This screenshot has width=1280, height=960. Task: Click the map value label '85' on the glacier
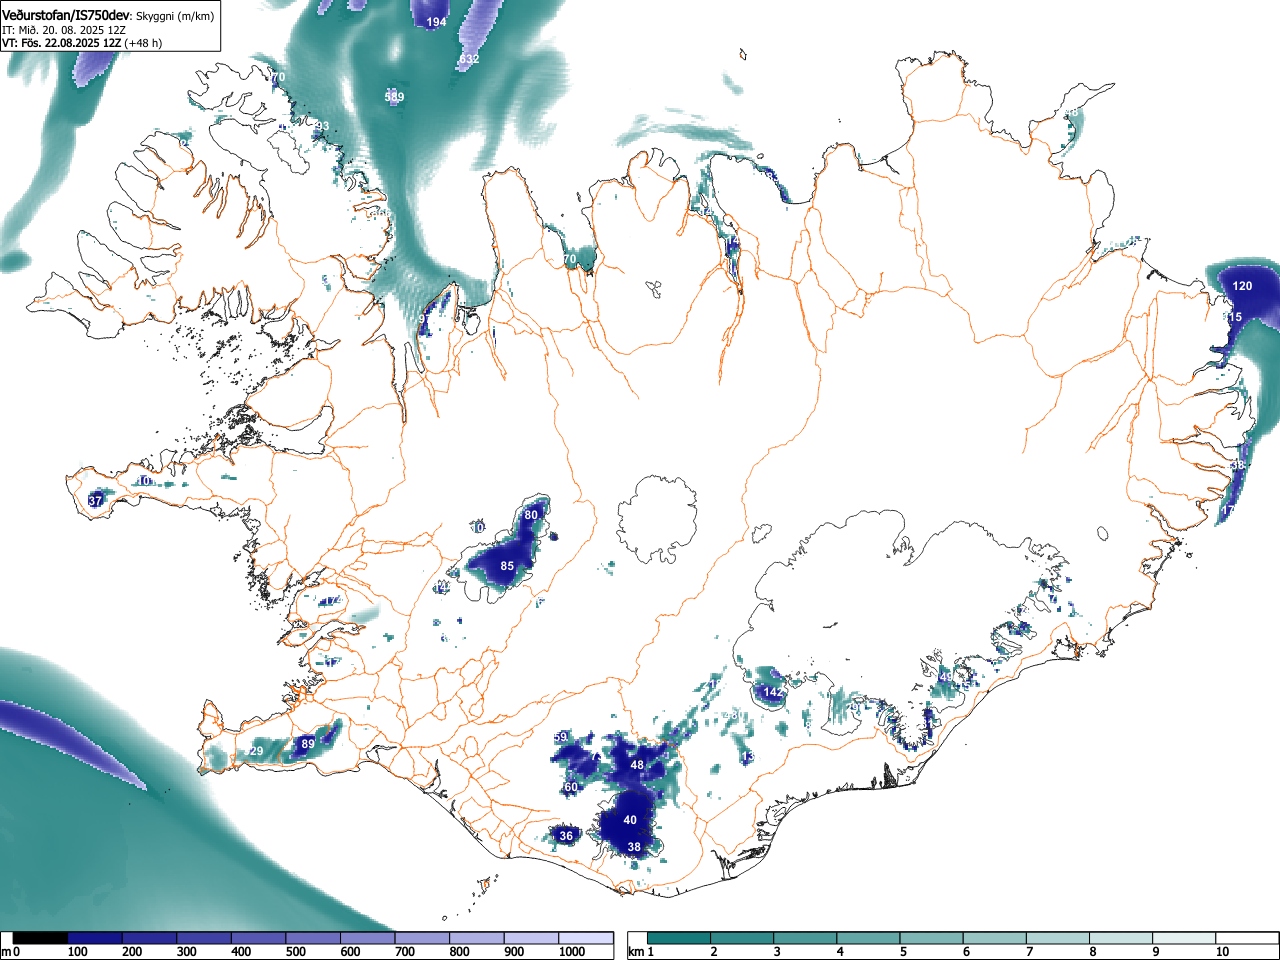pos(507,566)
